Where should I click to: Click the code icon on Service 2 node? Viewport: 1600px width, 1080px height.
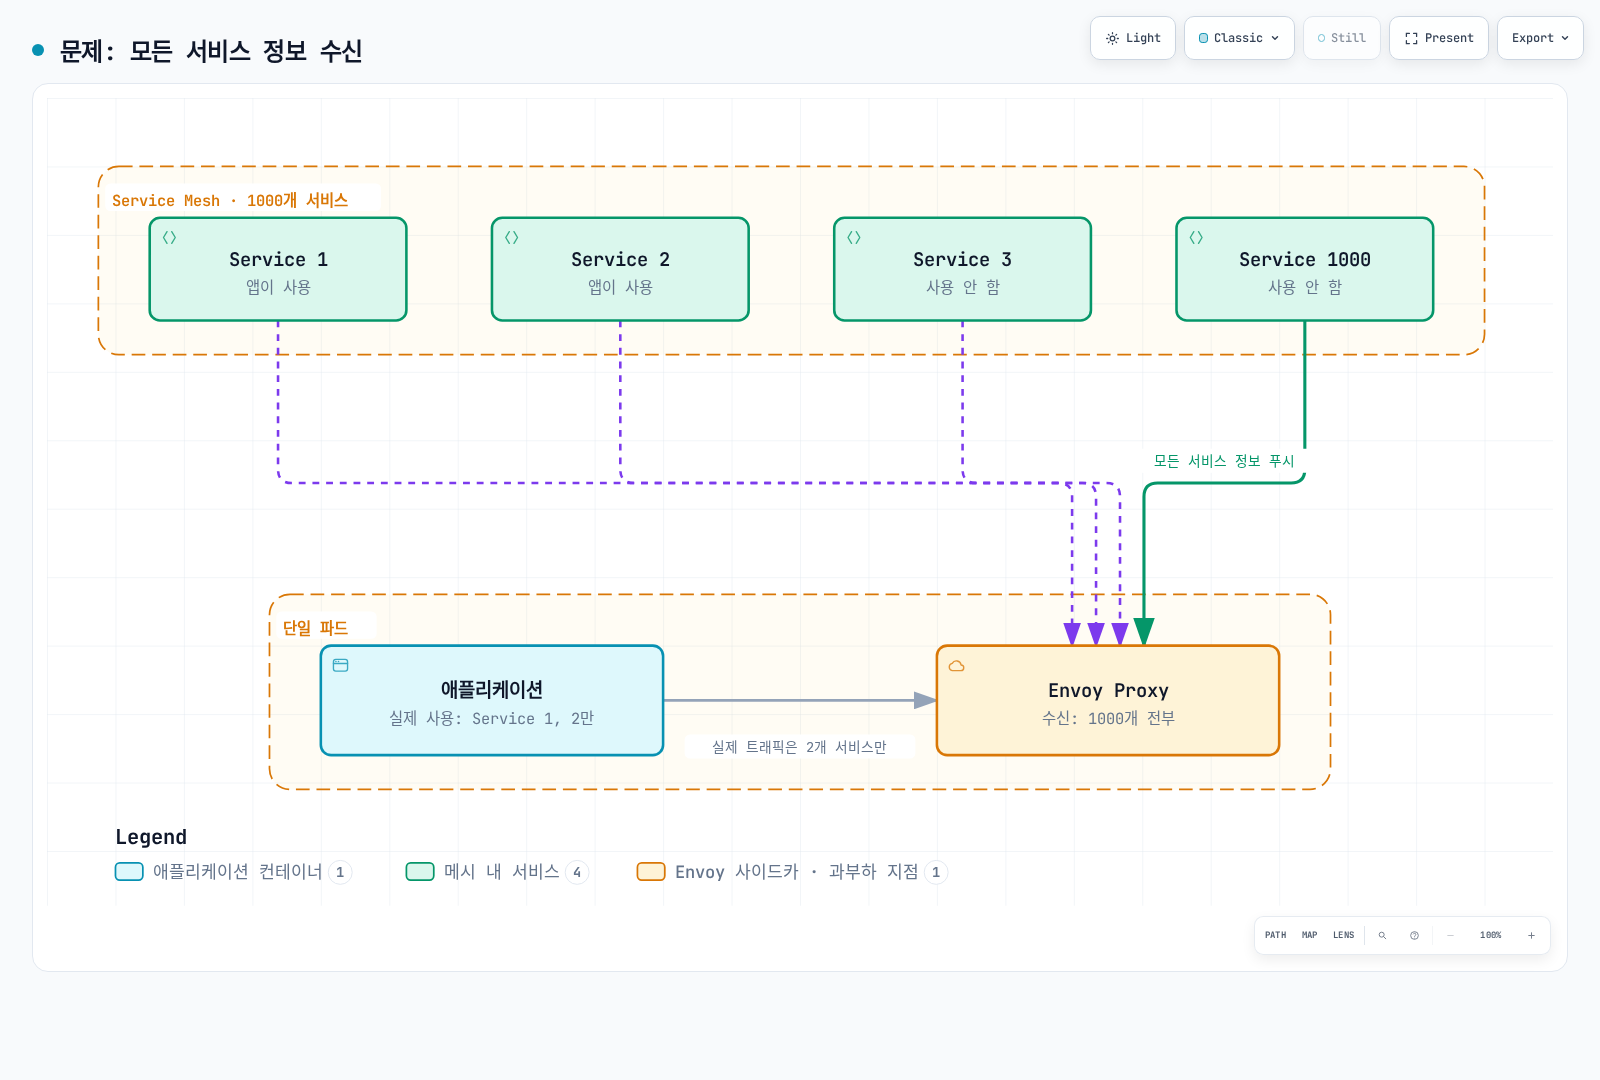[x=512, y=238]
